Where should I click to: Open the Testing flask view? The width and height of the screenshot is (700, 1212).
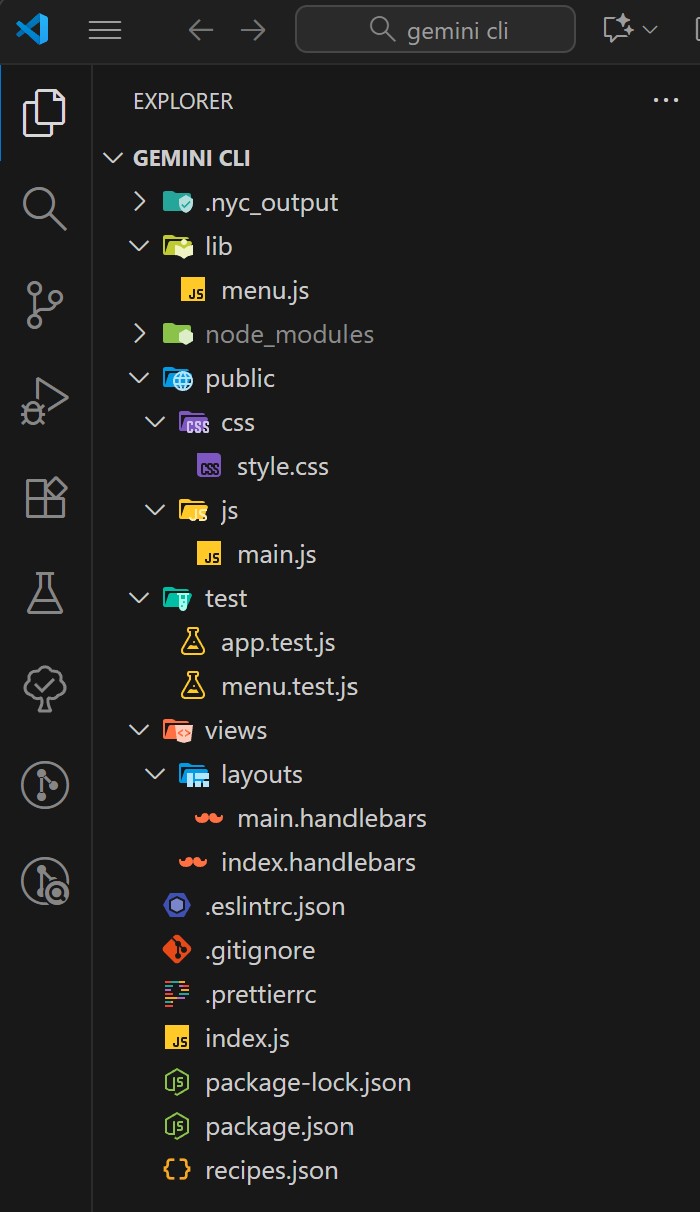click(x=45, y=593)
